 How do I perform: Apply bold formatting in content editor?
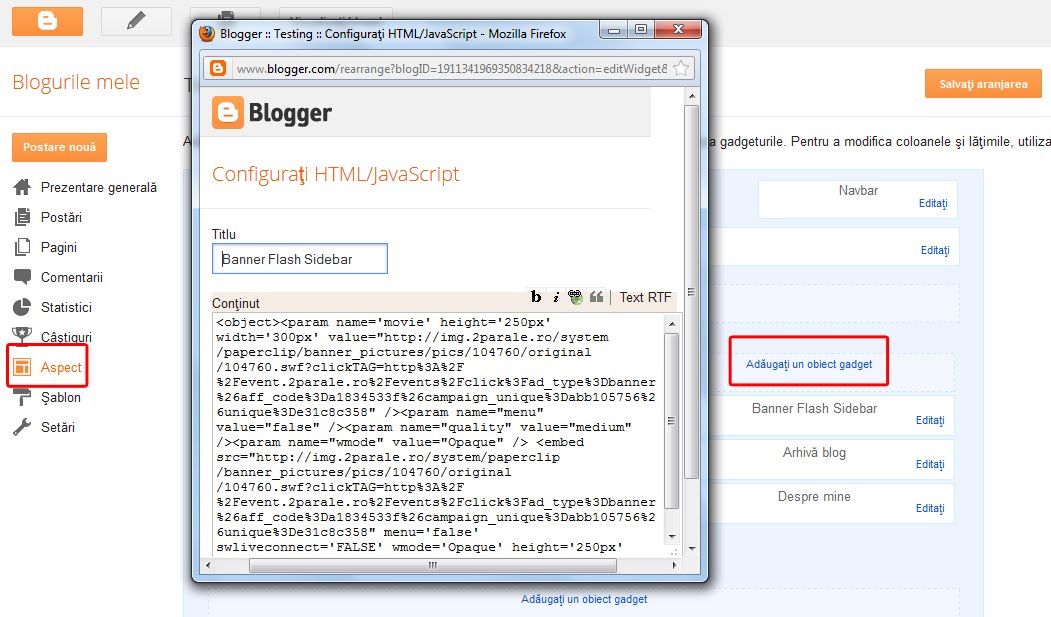536,297
